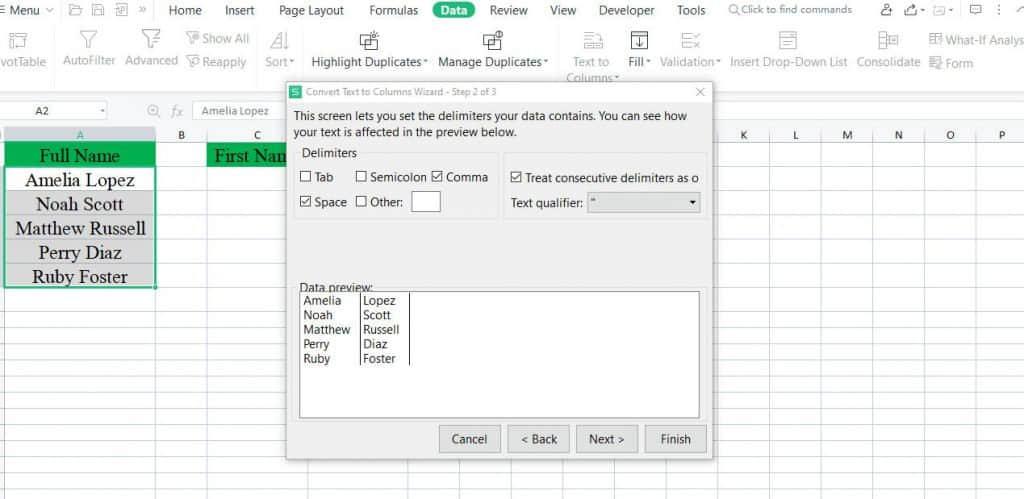
Task: Tick the Semicolon delimiter checkbox
Action: coord(361,177)
